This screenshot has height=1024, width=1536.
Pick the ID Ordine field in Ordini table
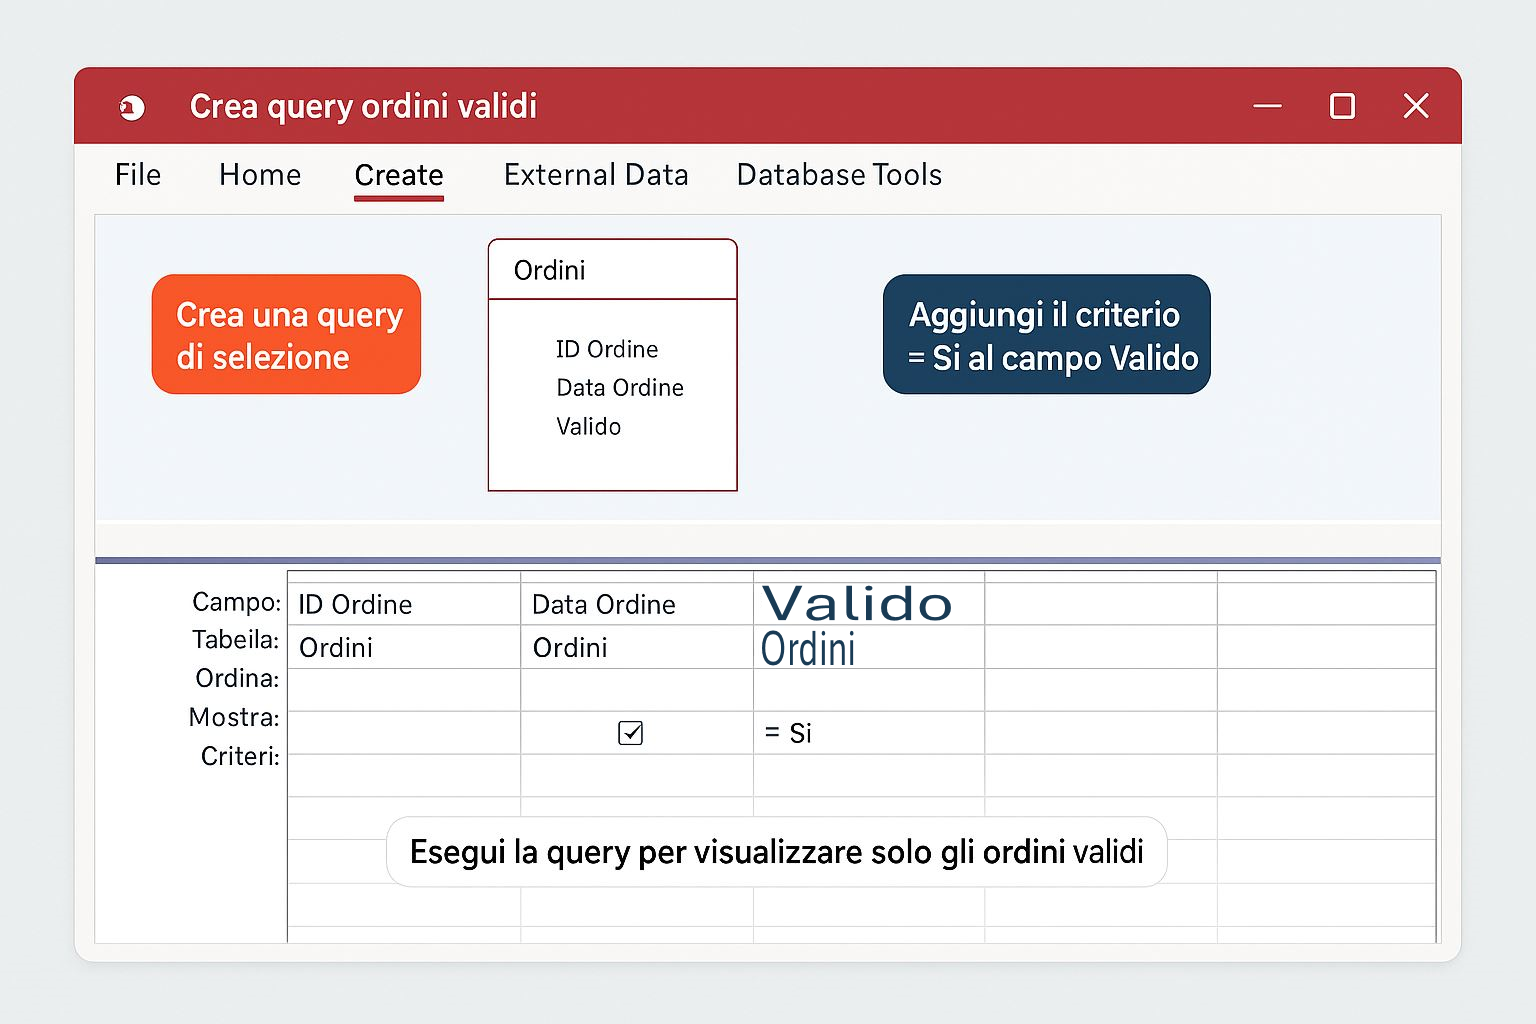pos(607,349)
